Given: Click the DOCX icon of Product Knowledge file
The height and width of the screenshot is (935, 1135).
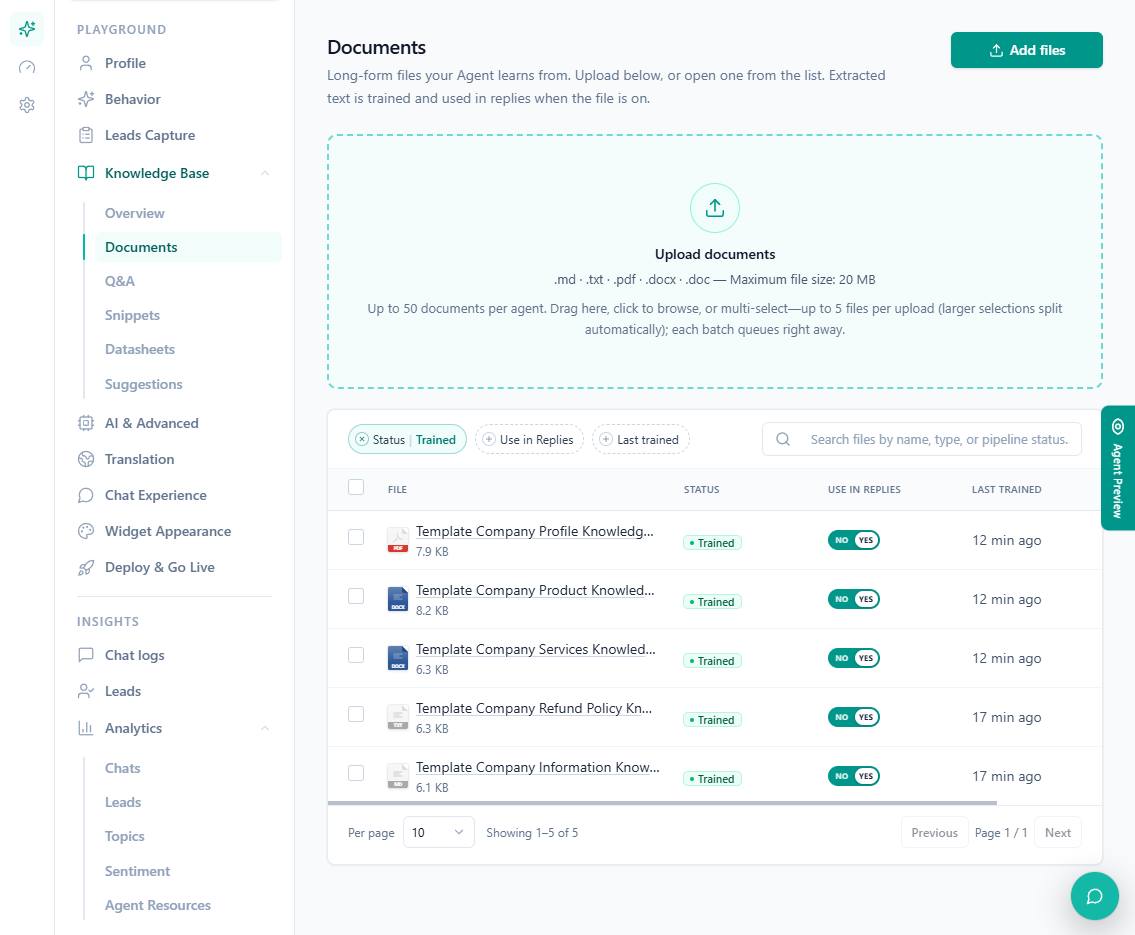Looking at the screenshot, I should [397, 599].
